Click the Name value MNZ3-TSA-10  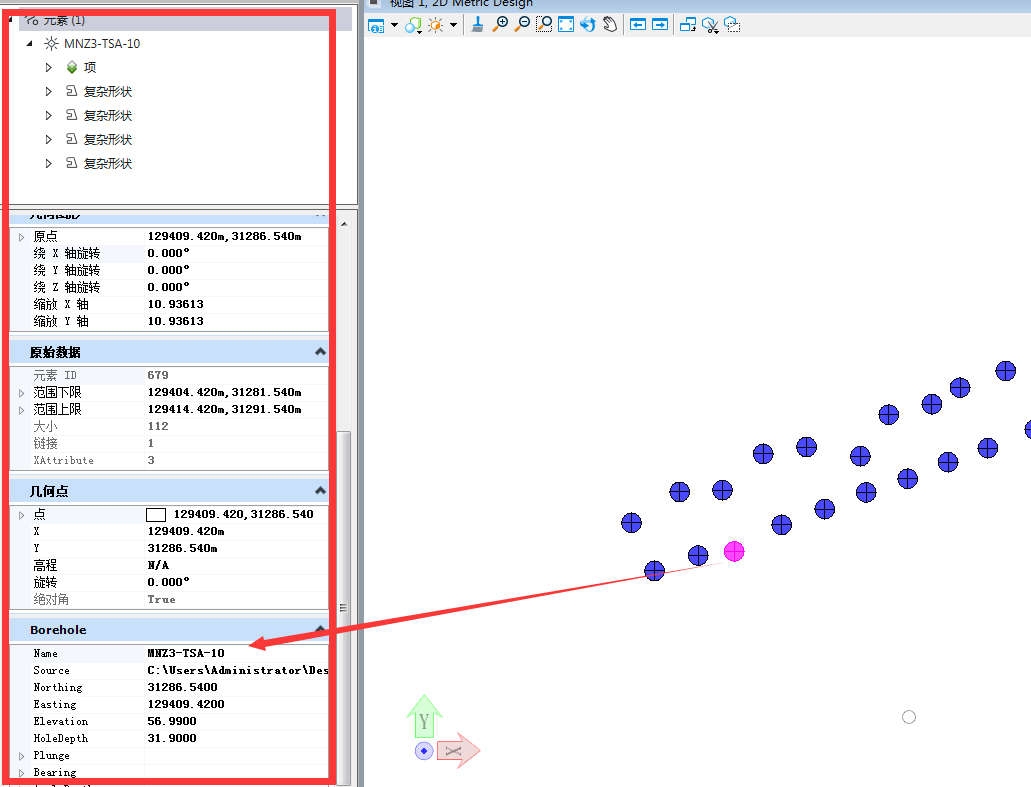click(186, 654)
